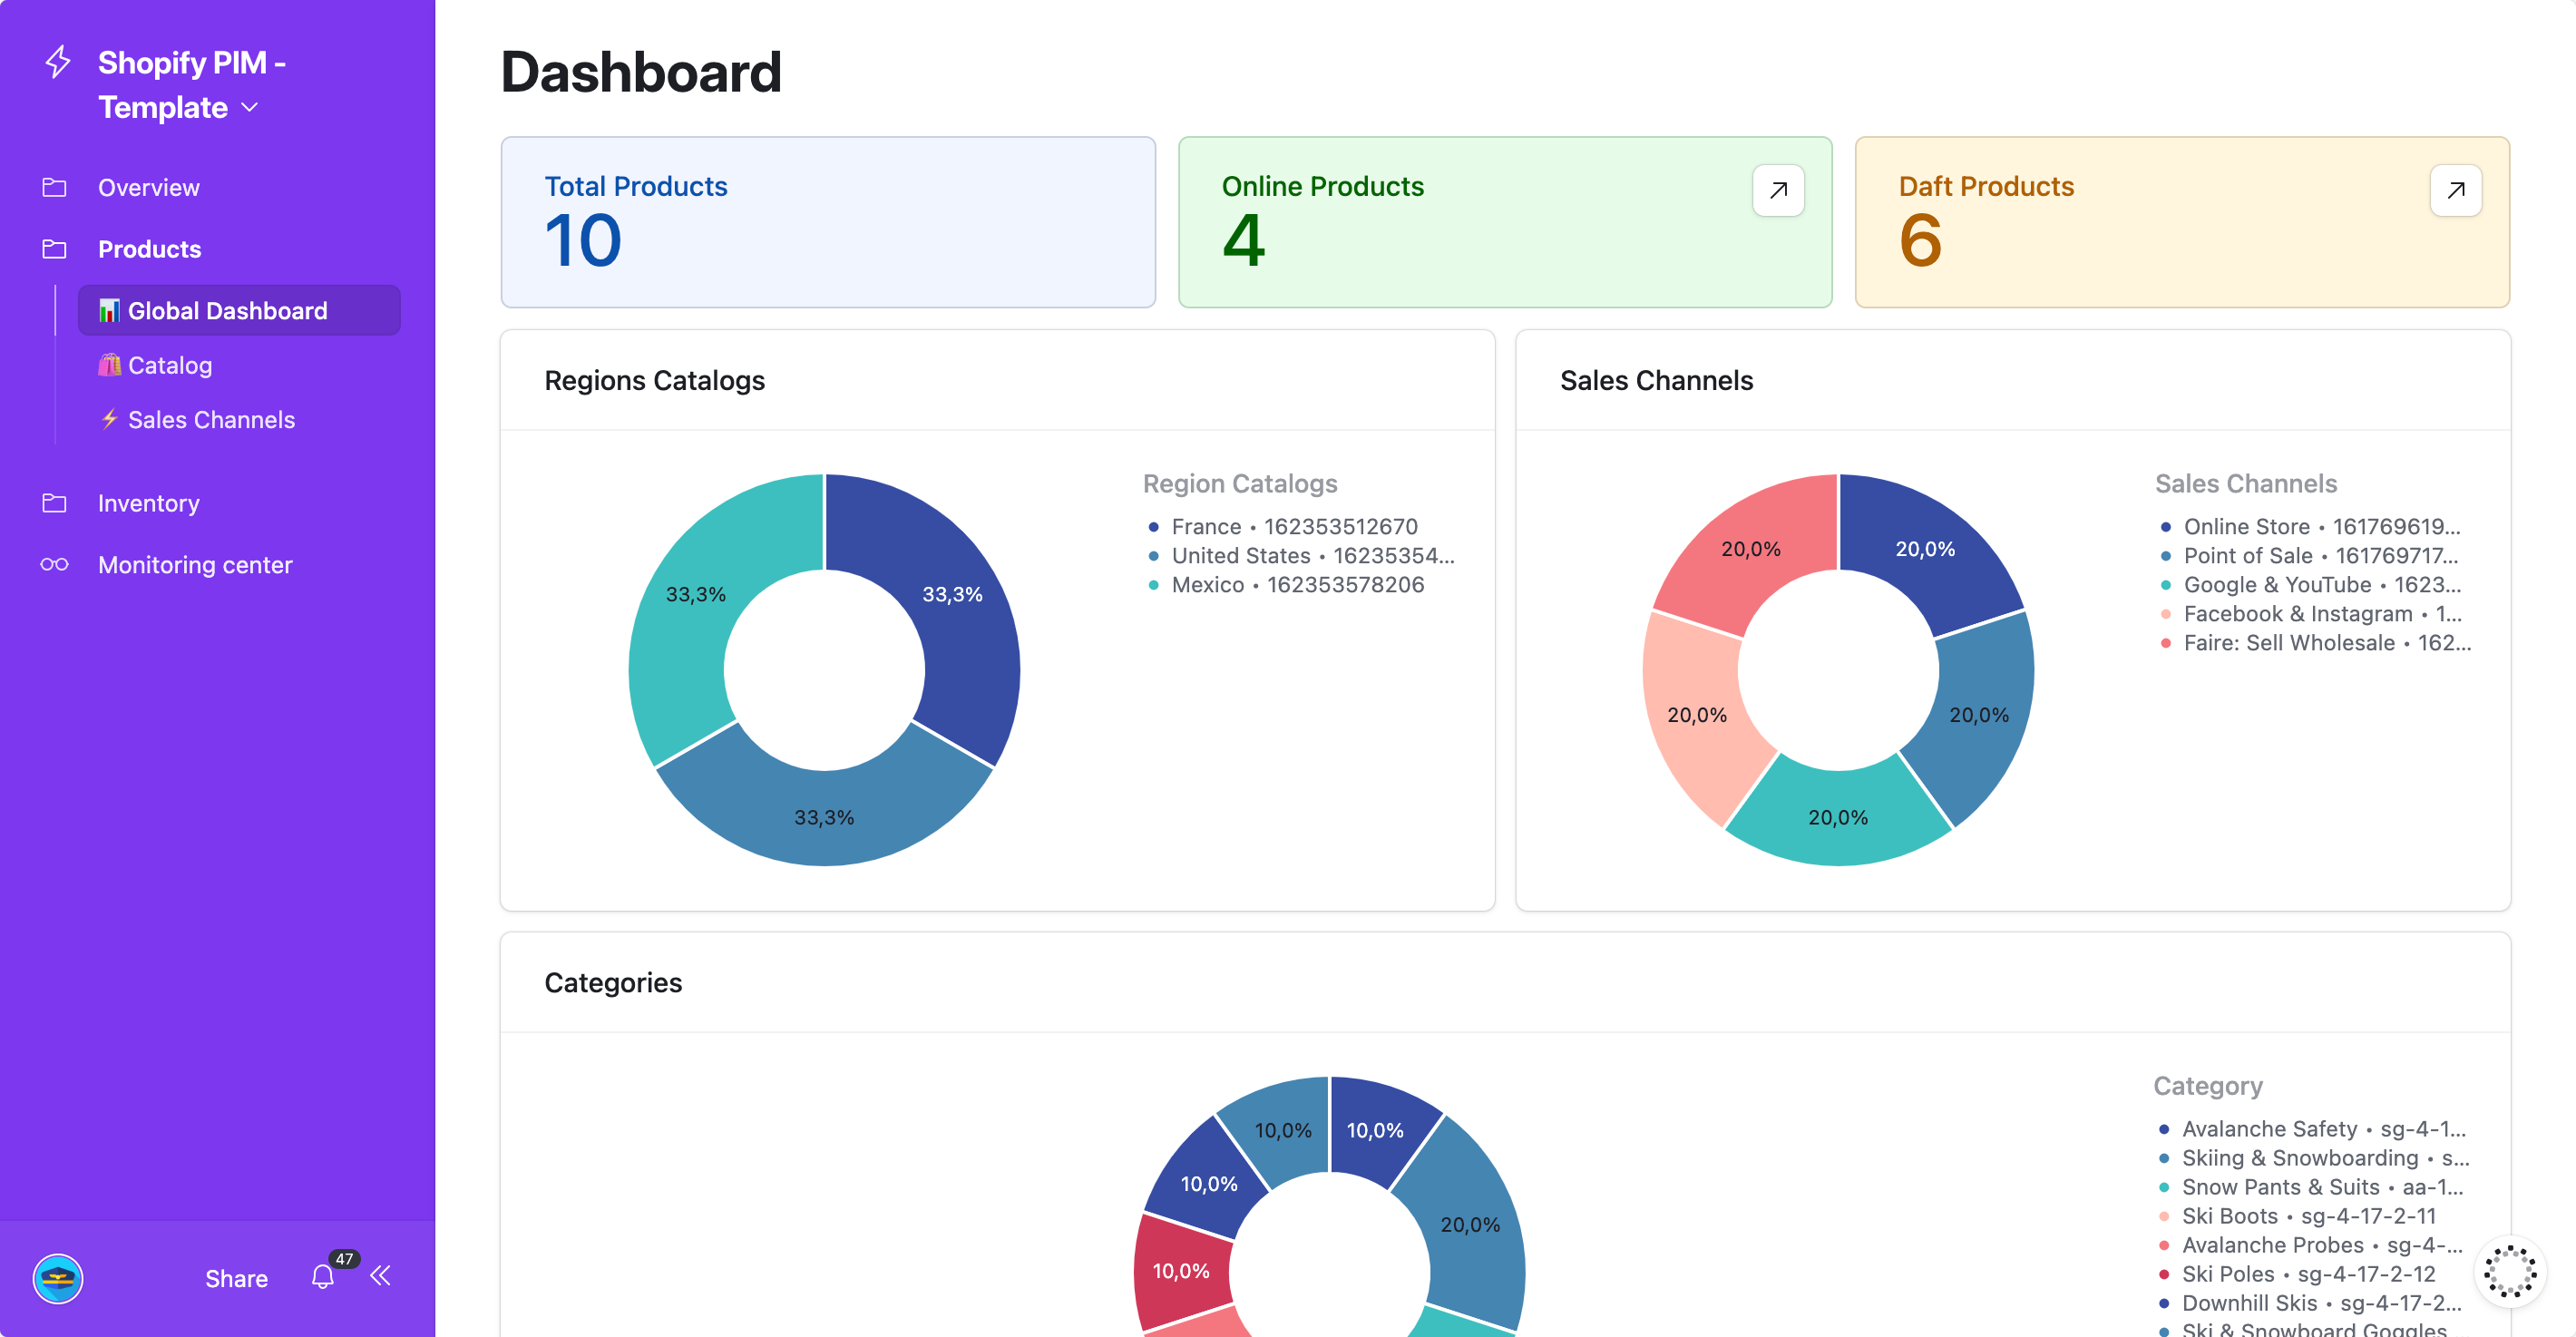Image resolution: width=2576 pixels, height=1337 pixels.
Task: Collapse the sidebar with double-chevron arrows
Action: point(381,1276)
